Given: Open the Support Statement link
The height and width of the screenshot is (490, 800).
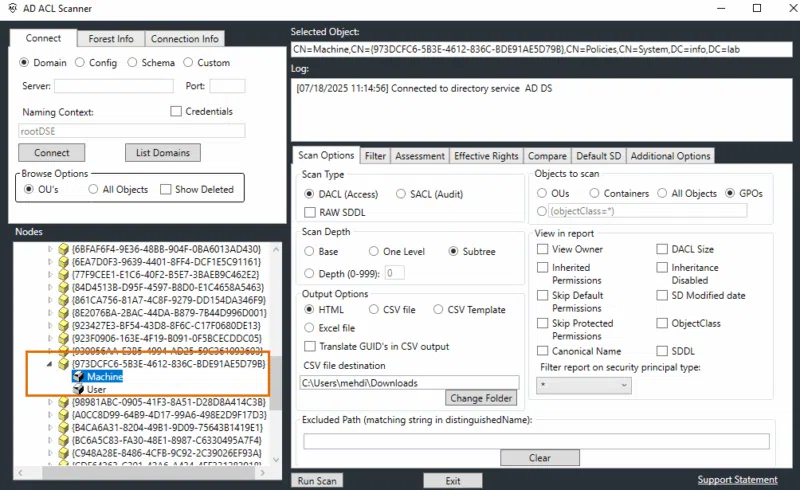Looking at the screenshot, I should coord(737,480).
